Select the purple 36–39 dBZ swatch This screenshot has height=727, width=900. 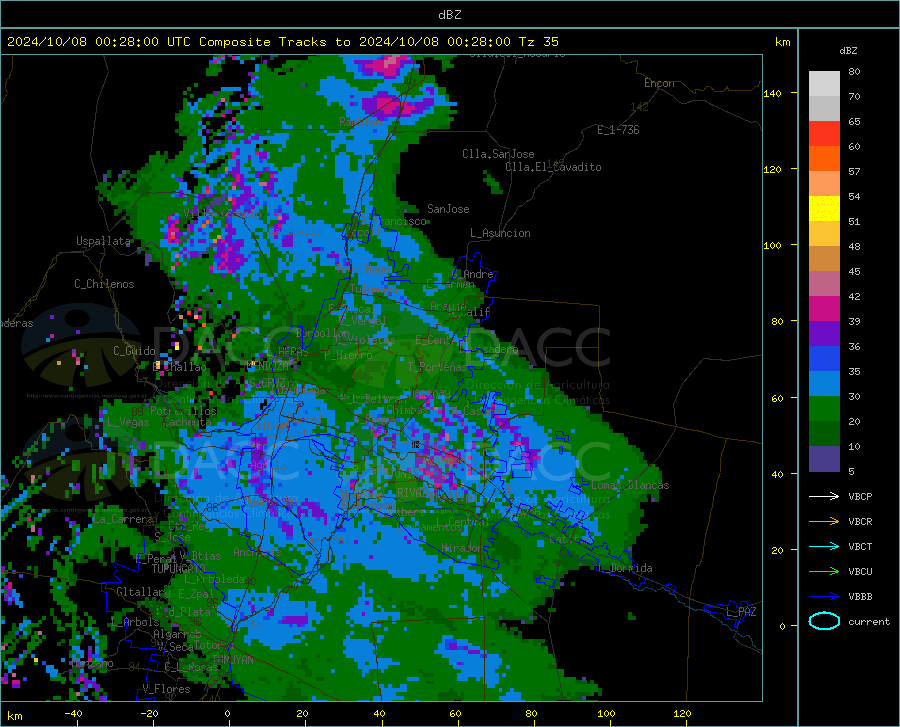(x=824, y=334)
